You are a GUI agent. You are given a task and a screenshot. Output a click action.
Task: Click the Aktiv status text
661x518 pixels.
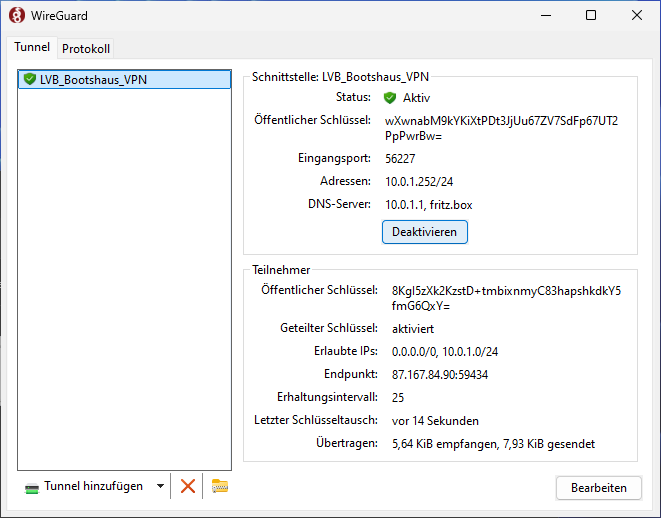(x=416, y=98)
